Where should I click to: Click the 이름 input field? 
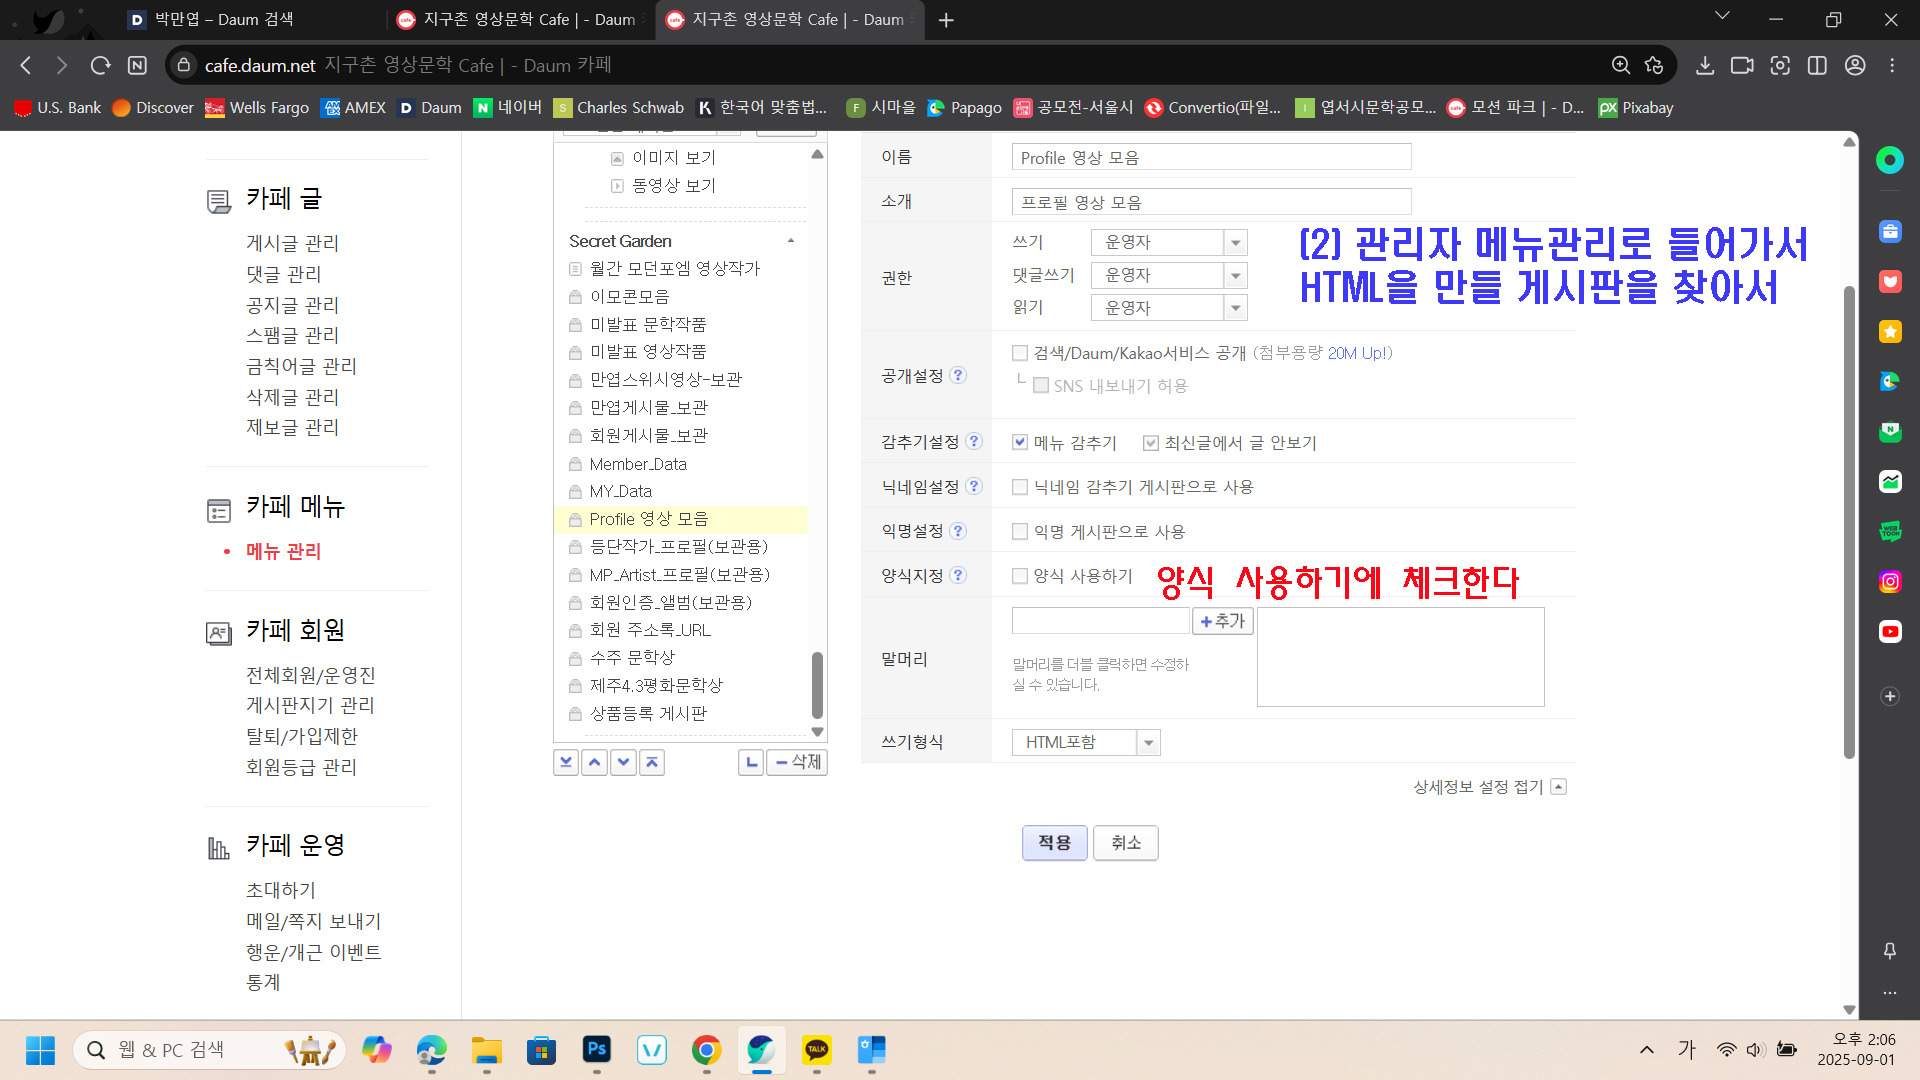point(1210,157)
